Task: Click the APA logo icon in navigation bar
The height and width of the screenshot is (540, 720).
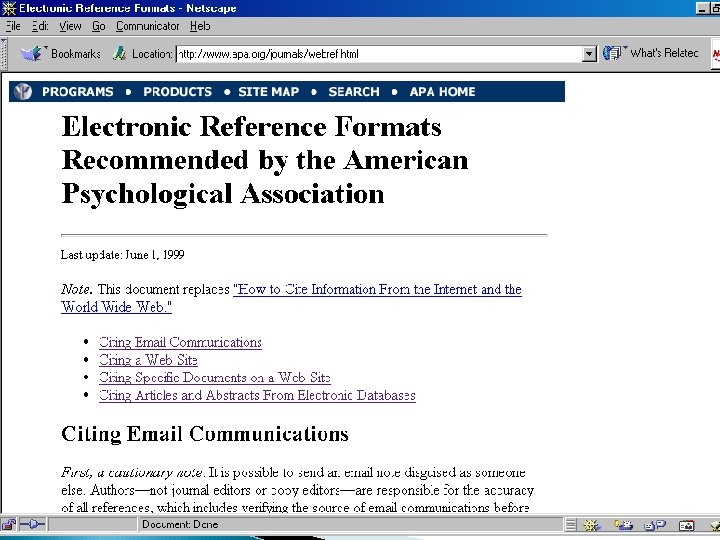Action: [22, 91]
